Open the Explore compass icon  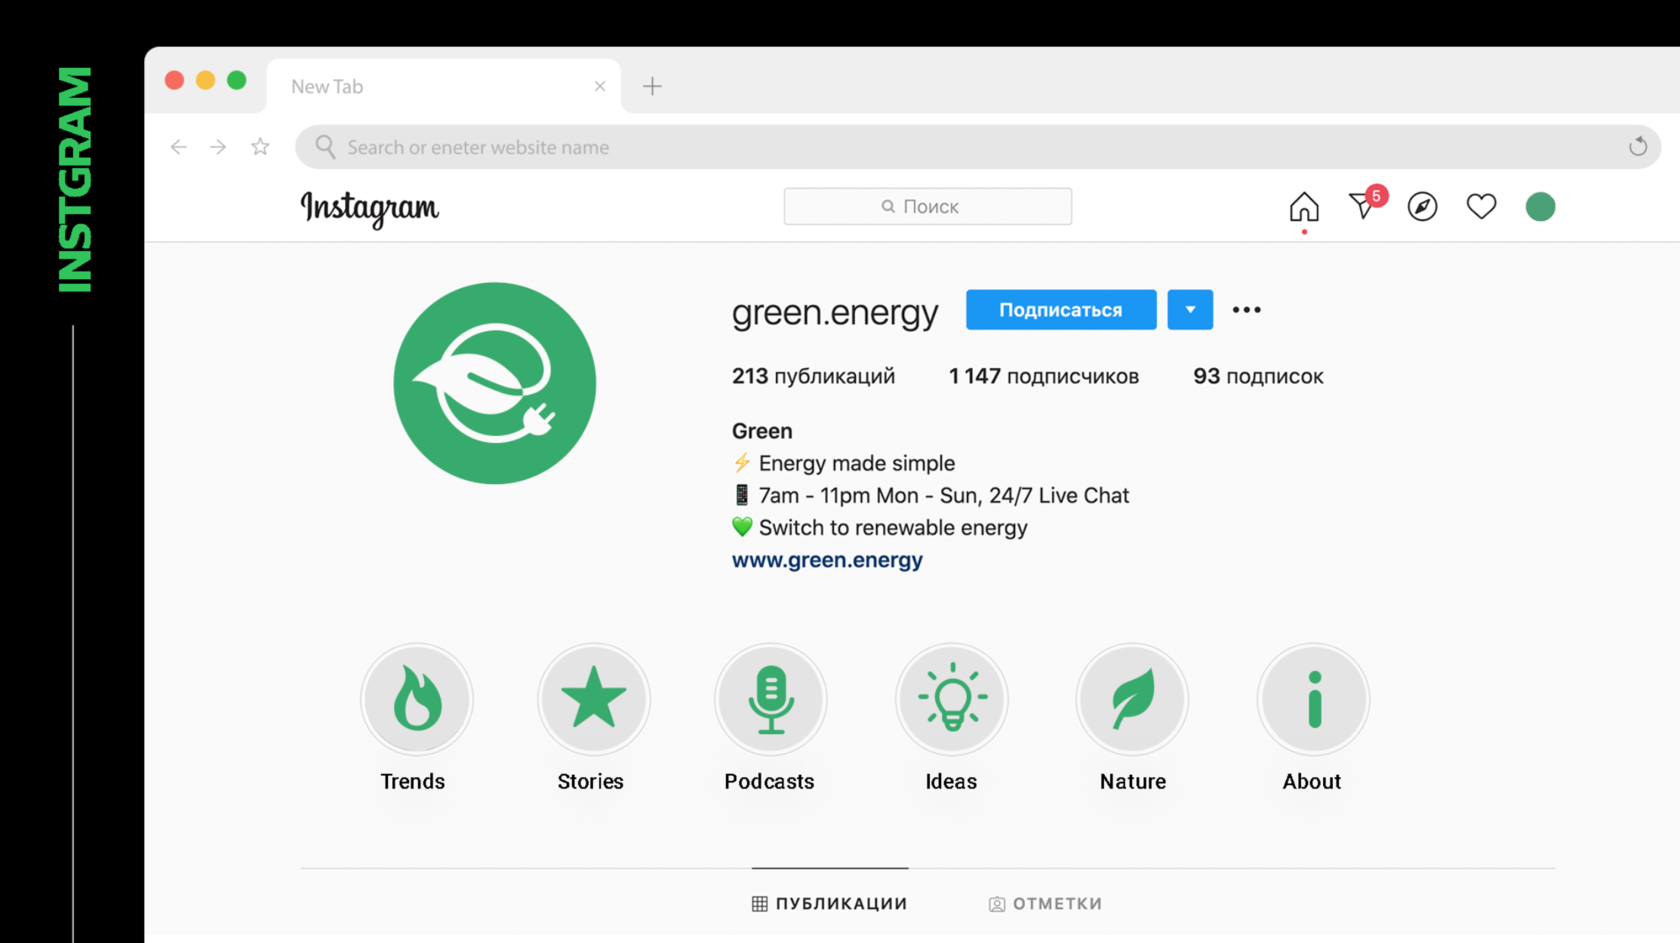coord(1422,207)
